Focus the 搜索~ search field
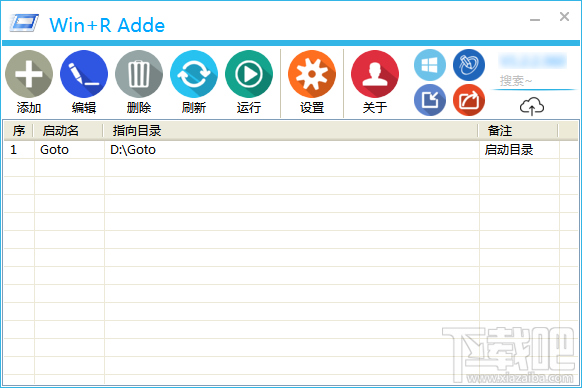This screenshot has height=388, width=582. coord(533,81)
